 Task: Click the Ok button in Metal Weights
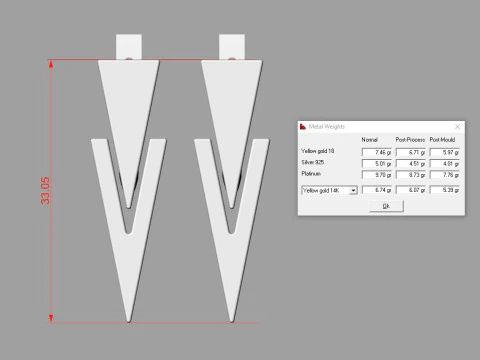(386, 206)
